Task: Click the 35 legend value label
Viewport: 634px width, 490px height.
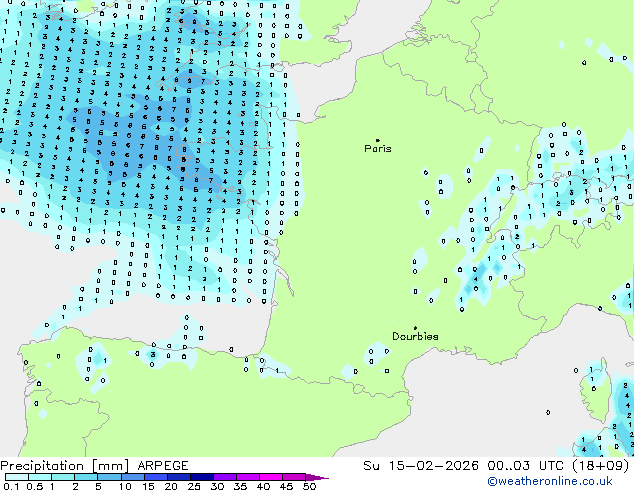Action: pos(240,486)
